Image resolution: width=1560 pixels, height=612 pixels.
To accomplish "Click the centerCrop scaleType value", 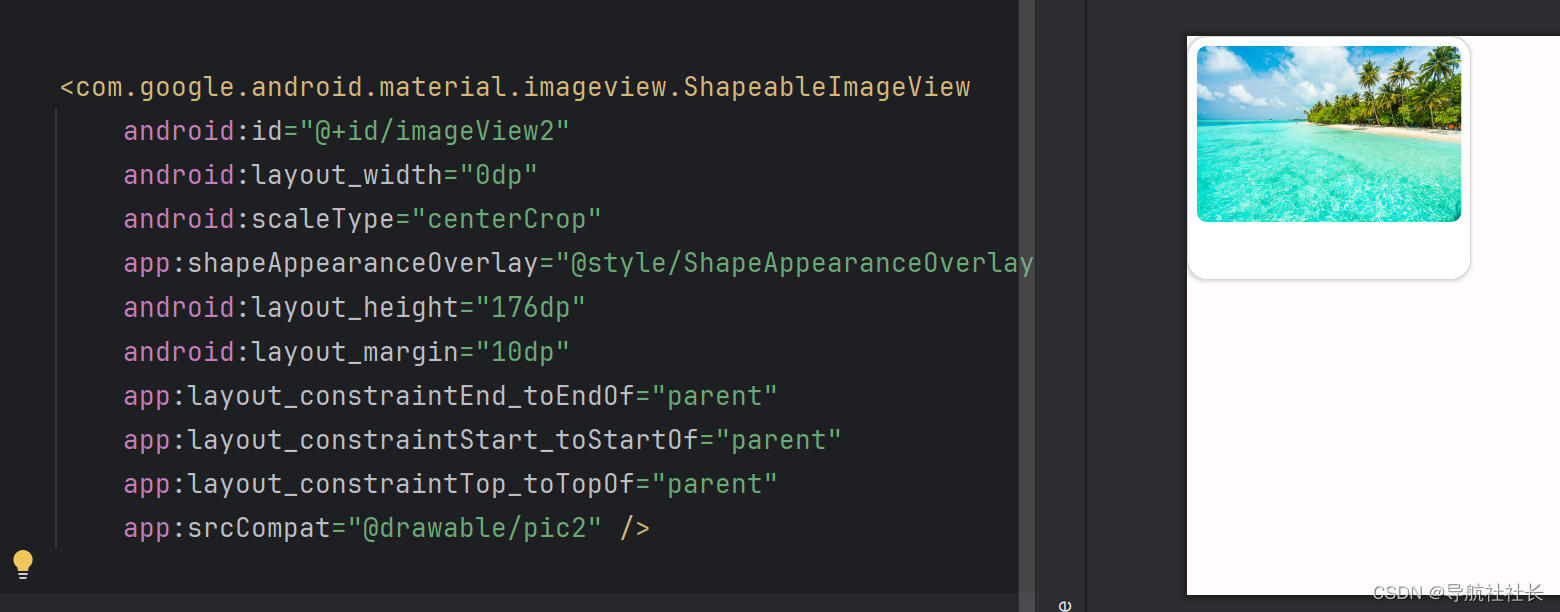I will click(x=510, y=218).
